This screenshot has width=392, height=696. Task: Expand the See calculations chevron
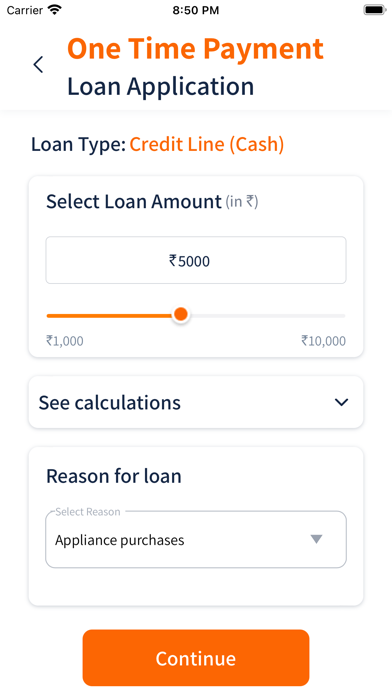click(341, 402)
